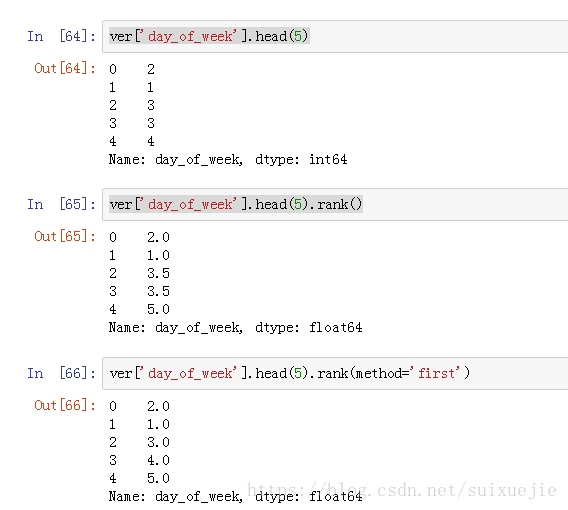
Task: Select the In [66] prompt label
Action: click(62, 373)
